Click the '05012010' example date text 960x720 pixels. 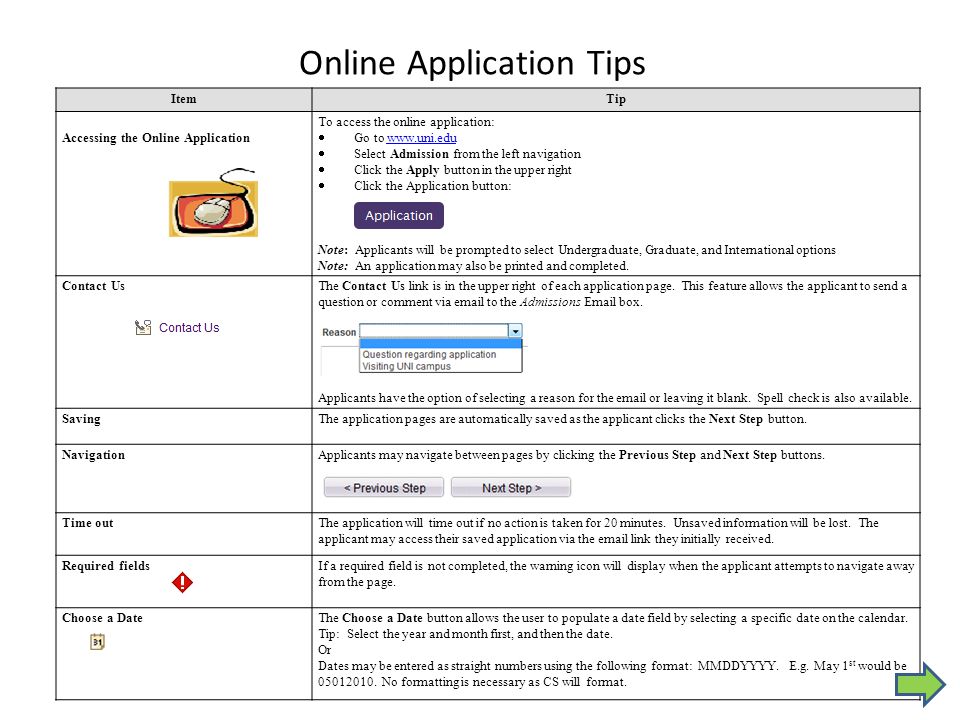[346, 681]
